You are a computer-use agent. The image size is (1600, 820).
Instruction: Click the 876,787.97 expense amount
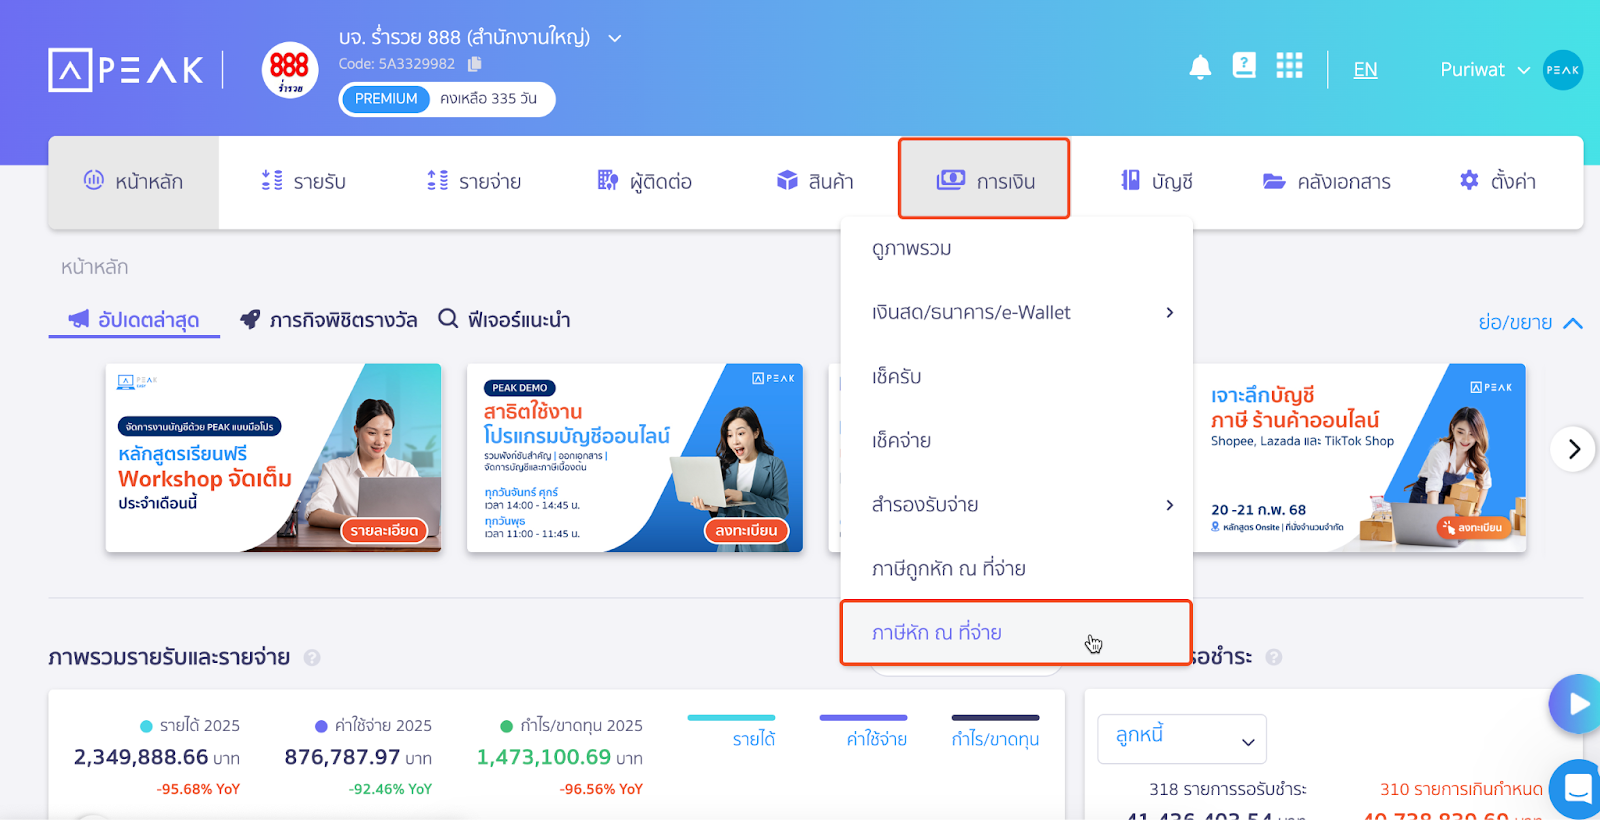[343, 758]
